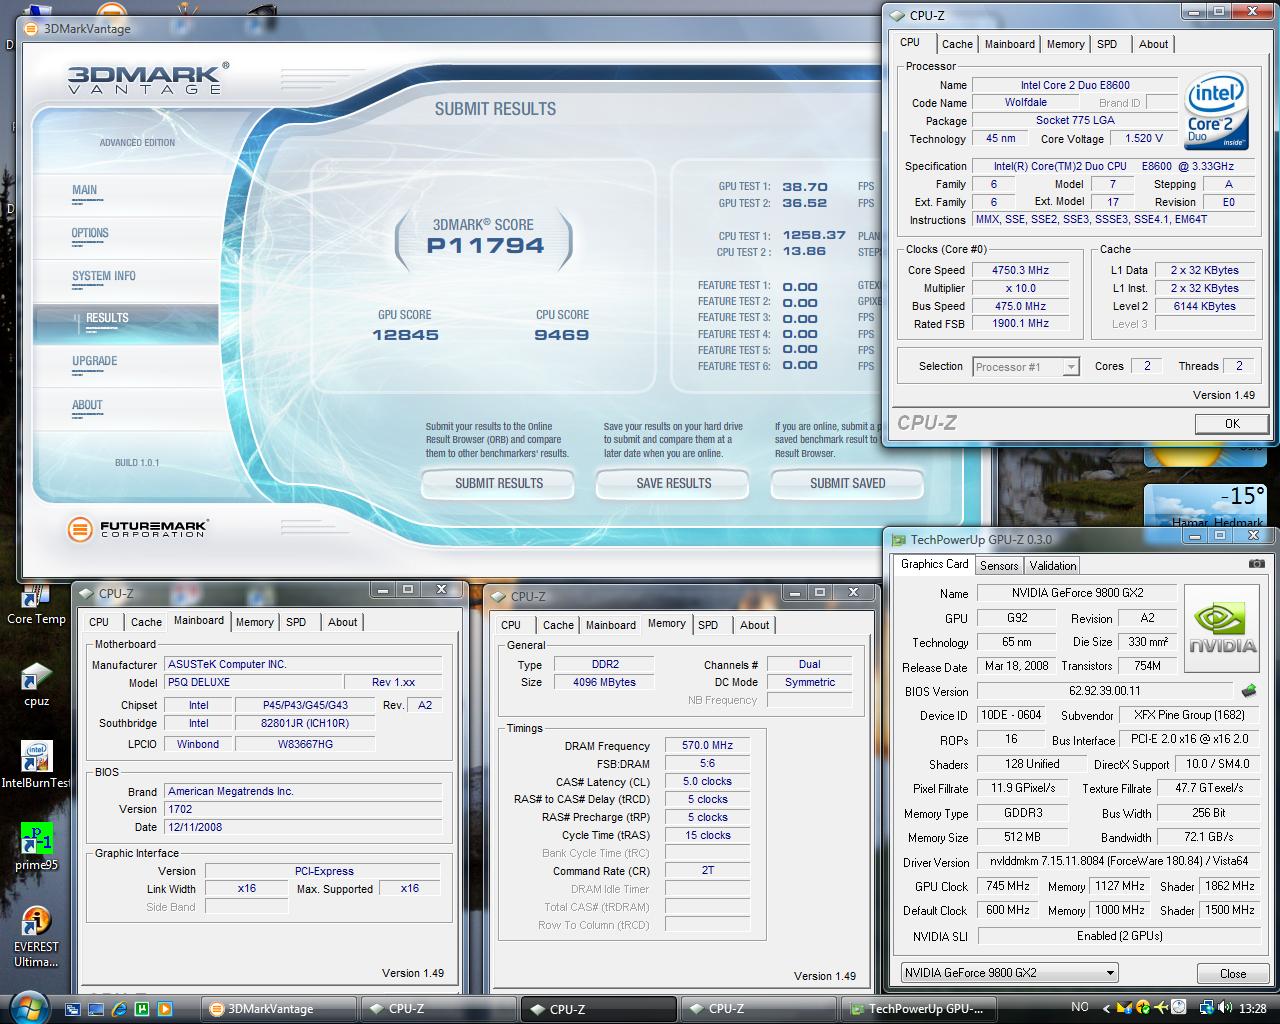Open the Processor #1 selection dropdown

[x=1026, y=367]
